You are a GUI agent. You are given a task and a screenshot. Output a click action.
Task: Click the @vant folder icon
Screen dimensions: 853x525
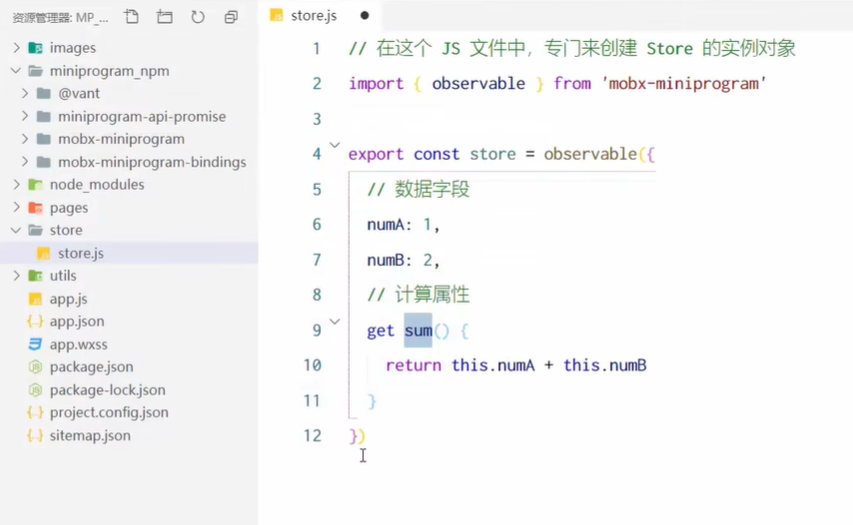pos(44,94)
